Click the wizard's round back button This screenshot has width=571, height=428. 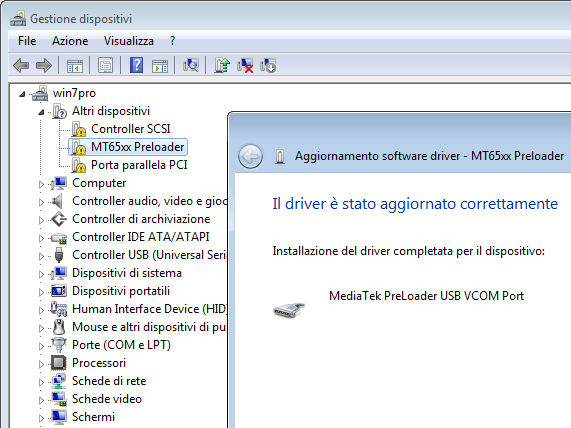point(250,156)
